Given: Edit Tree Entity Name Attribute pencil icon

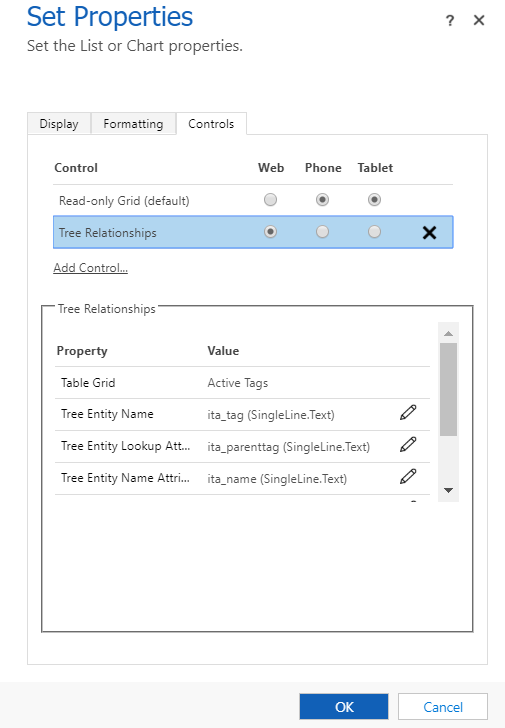Looking at the screenshot, I should (x=408, y=476).
